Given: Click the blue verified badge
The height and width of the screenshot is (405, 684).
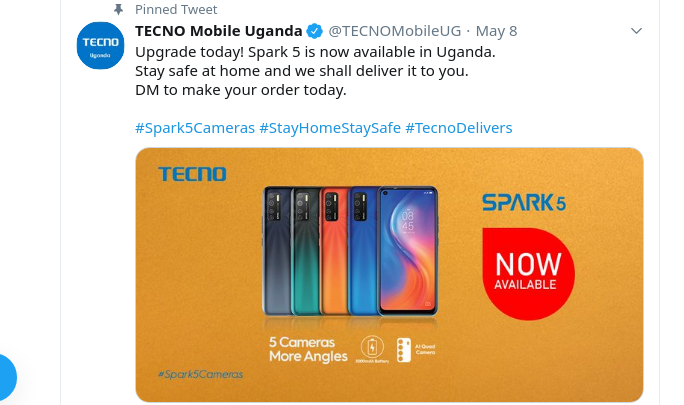Looking at the screenshot, I should click(315, 31).
